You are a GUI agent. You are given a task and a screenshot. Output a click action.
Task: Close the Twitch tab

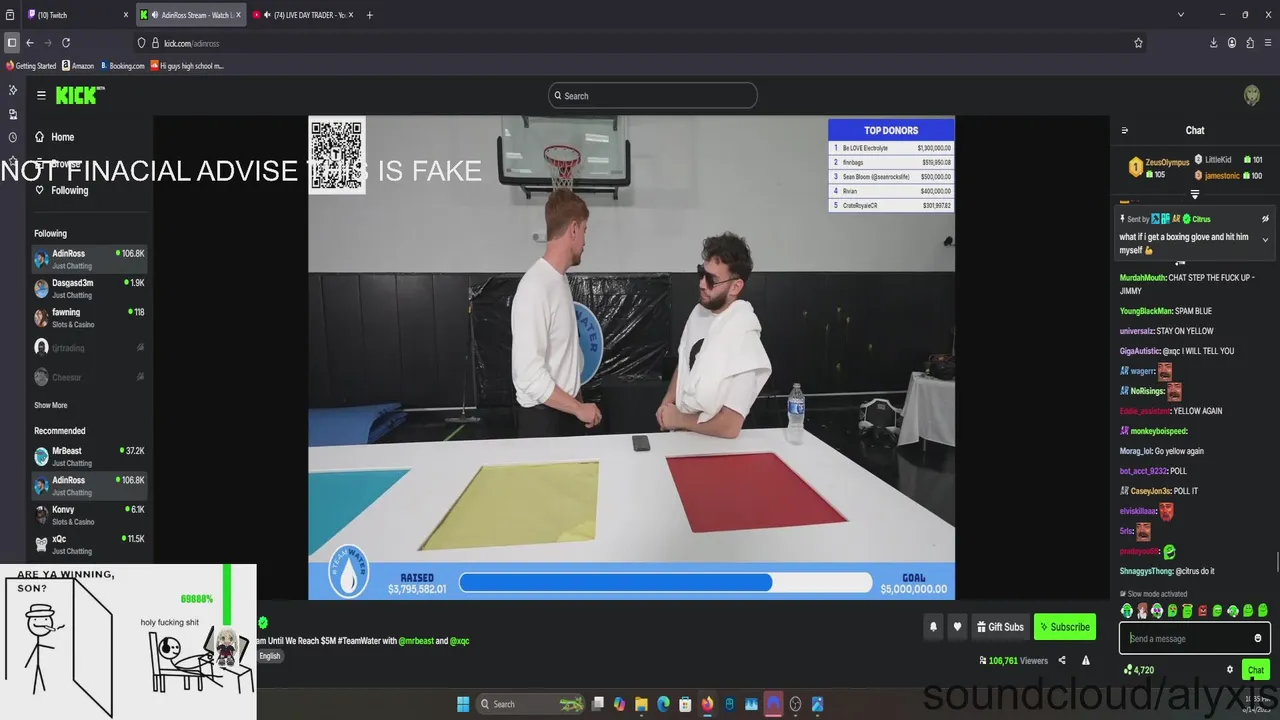point(126,15)
